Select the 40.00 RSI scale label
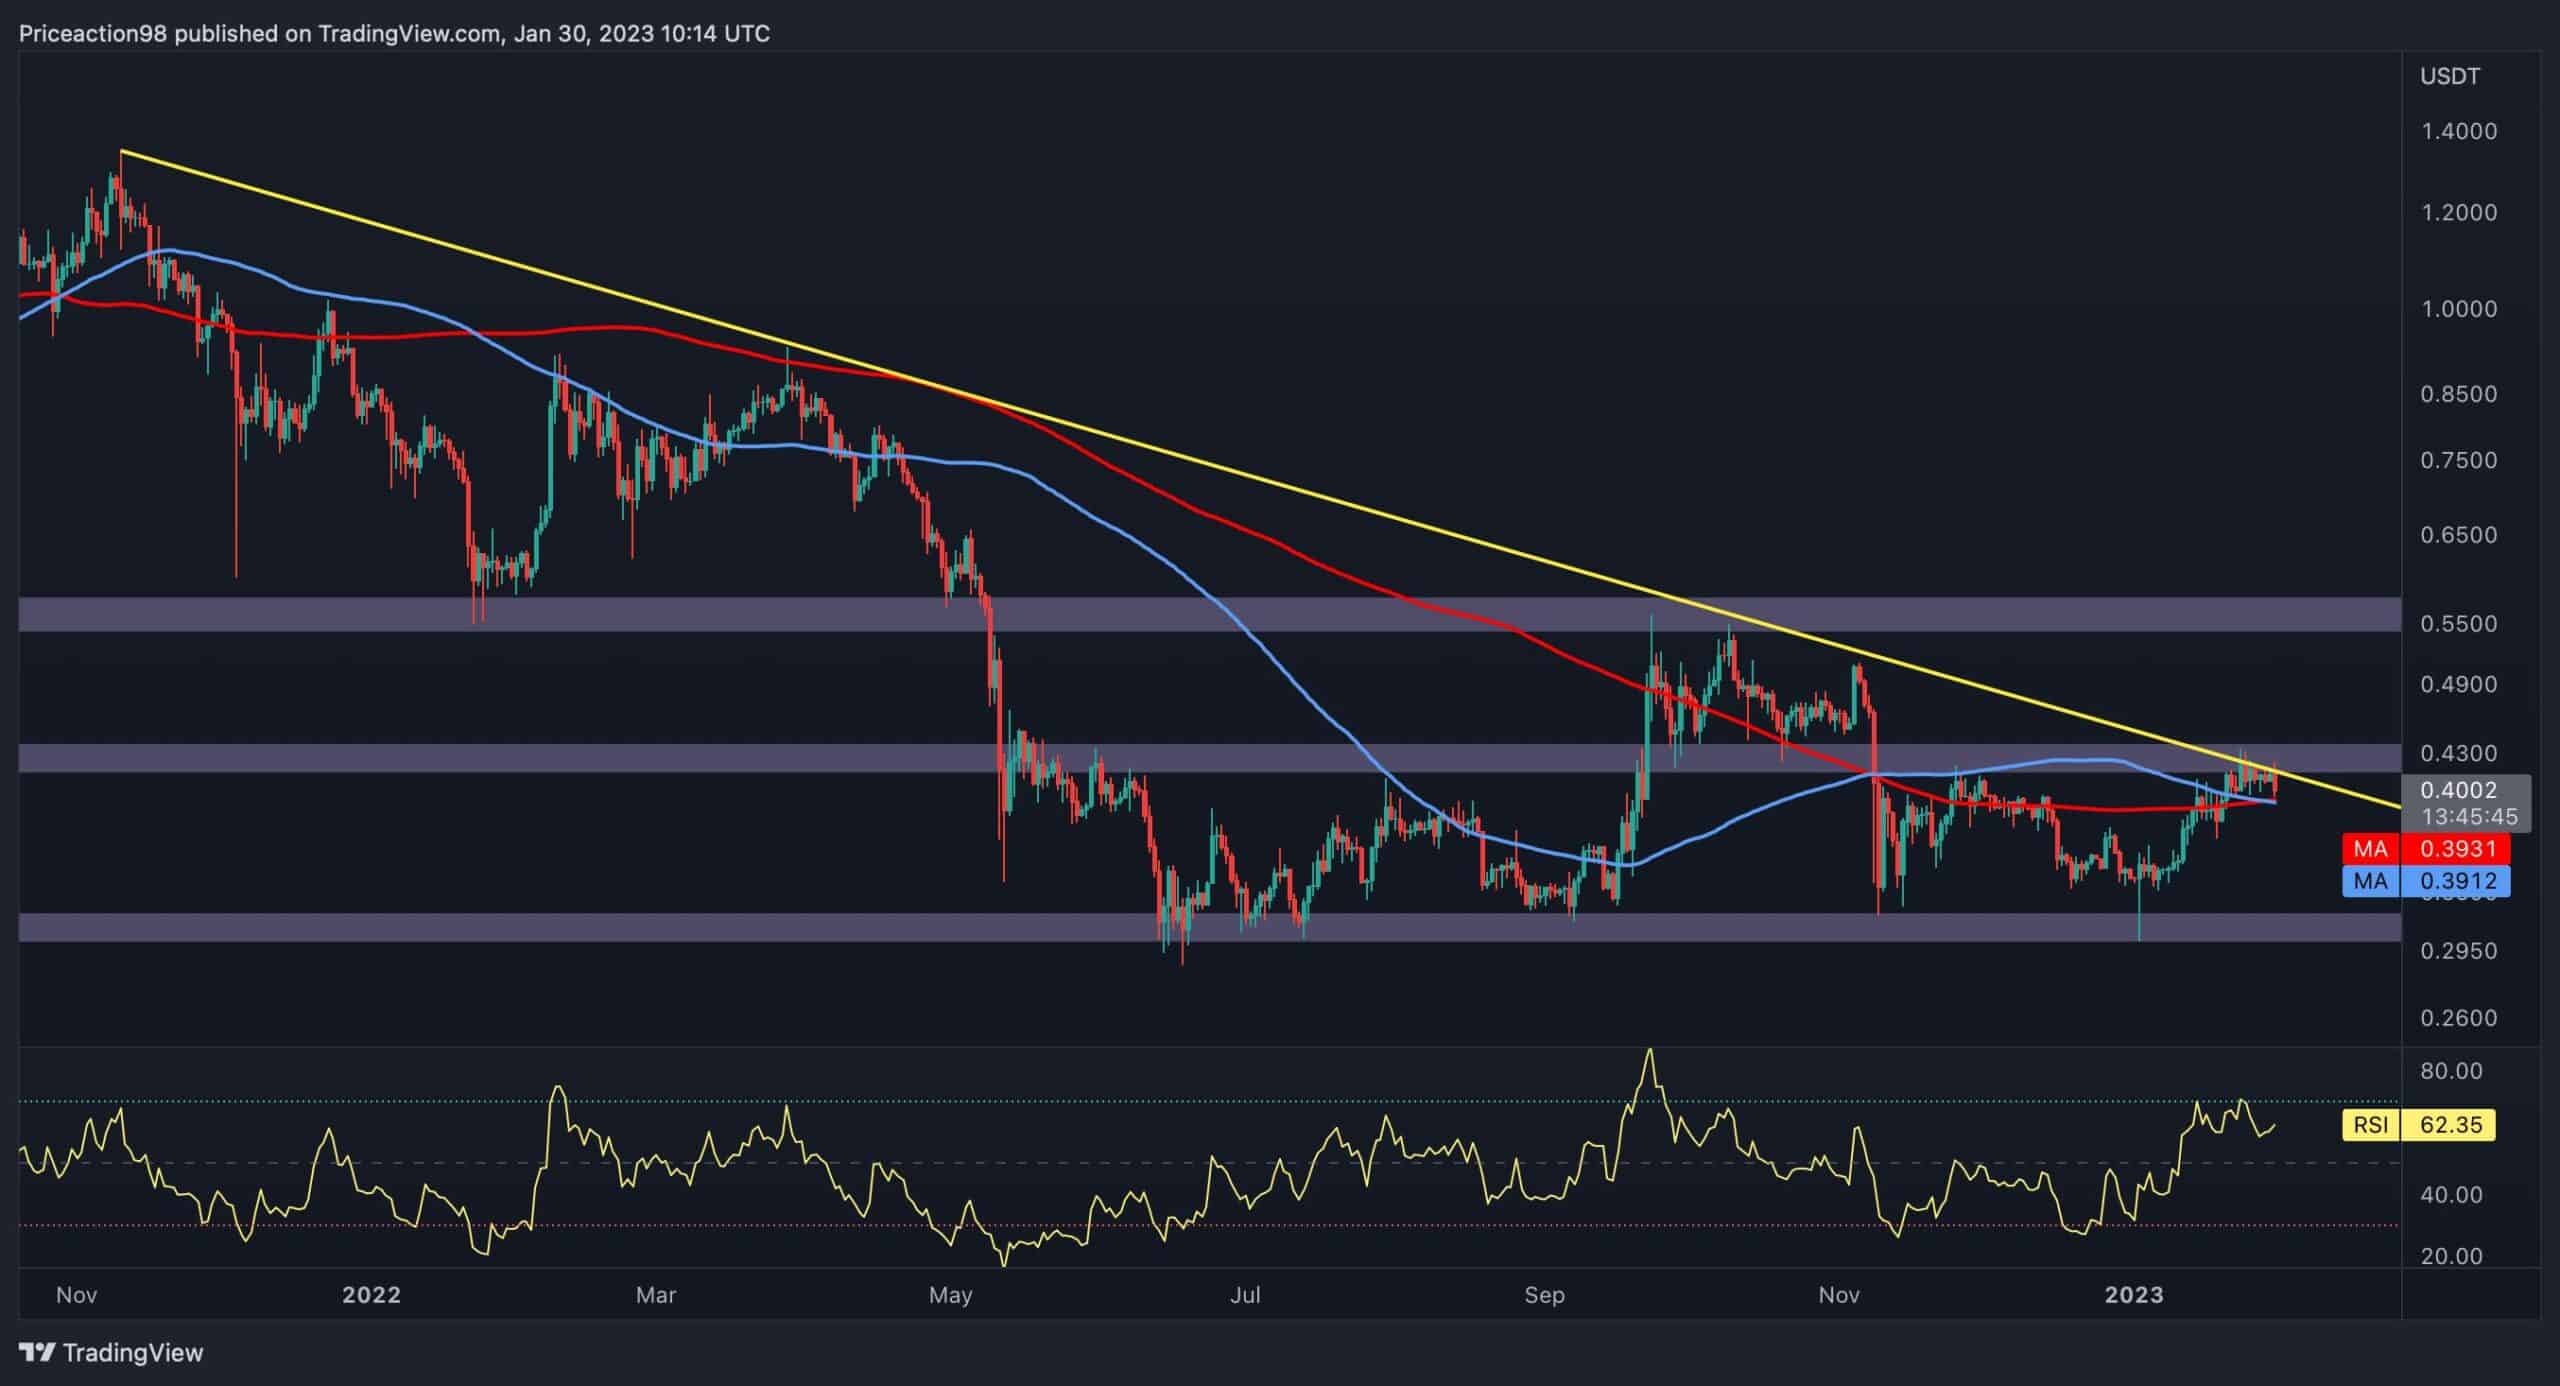Image resolution: width=2560 pixels, height=1386 pixels. [x=2451, y=1195]
